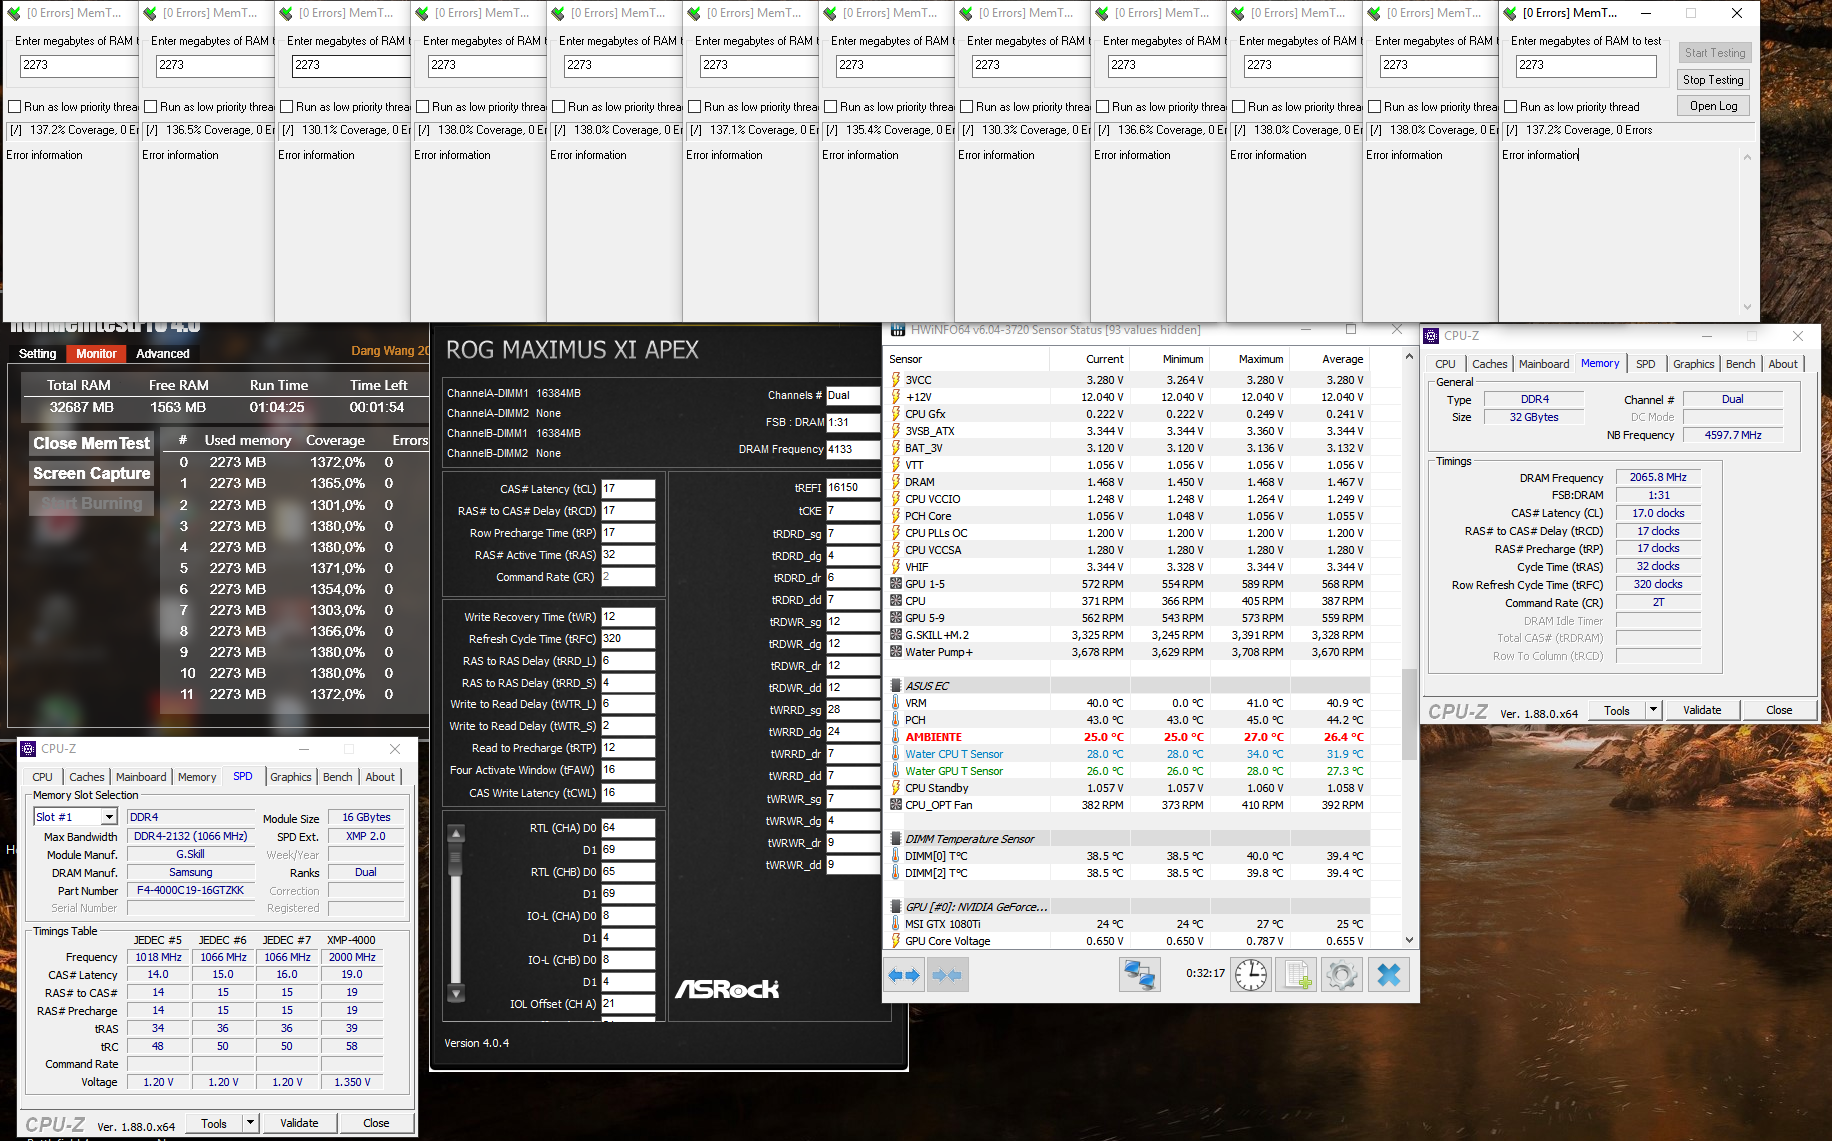Switch to Setting tab in RunMemTestPro

tap(38, 354)
